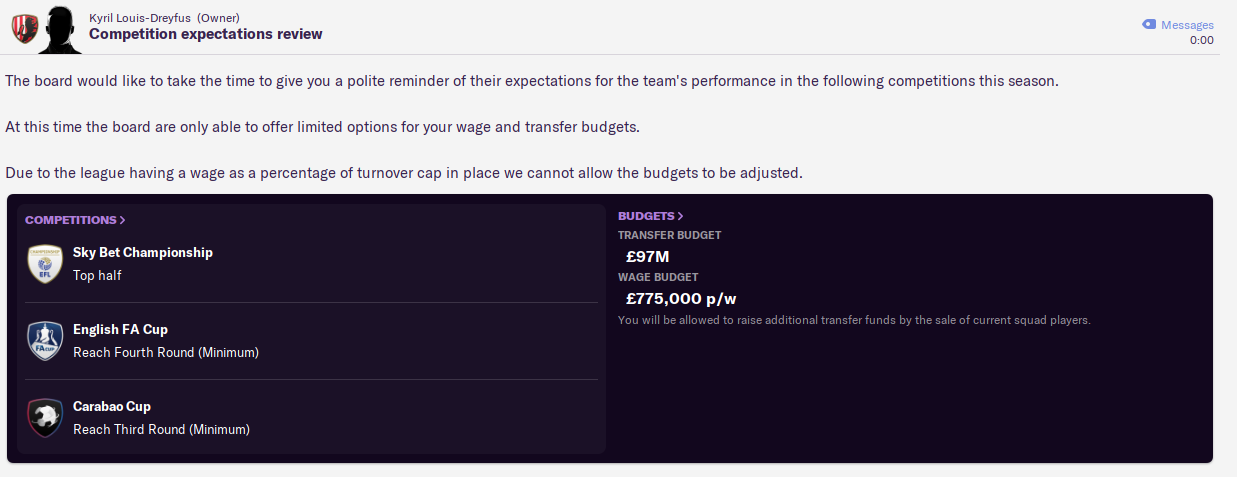Click the Competition expectations review heading

click(x=206, y=34)
